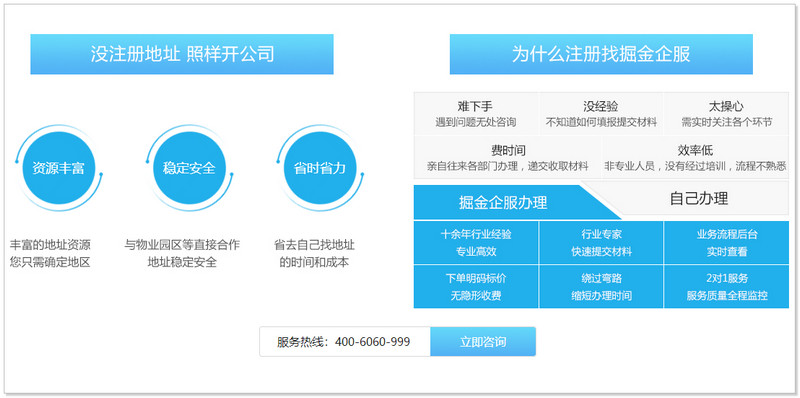Image resolution: width=800 pixels, height=398 pixels.
Task: Click the 行业专家 快速提交材料 tile
Action: click(601, 242)
